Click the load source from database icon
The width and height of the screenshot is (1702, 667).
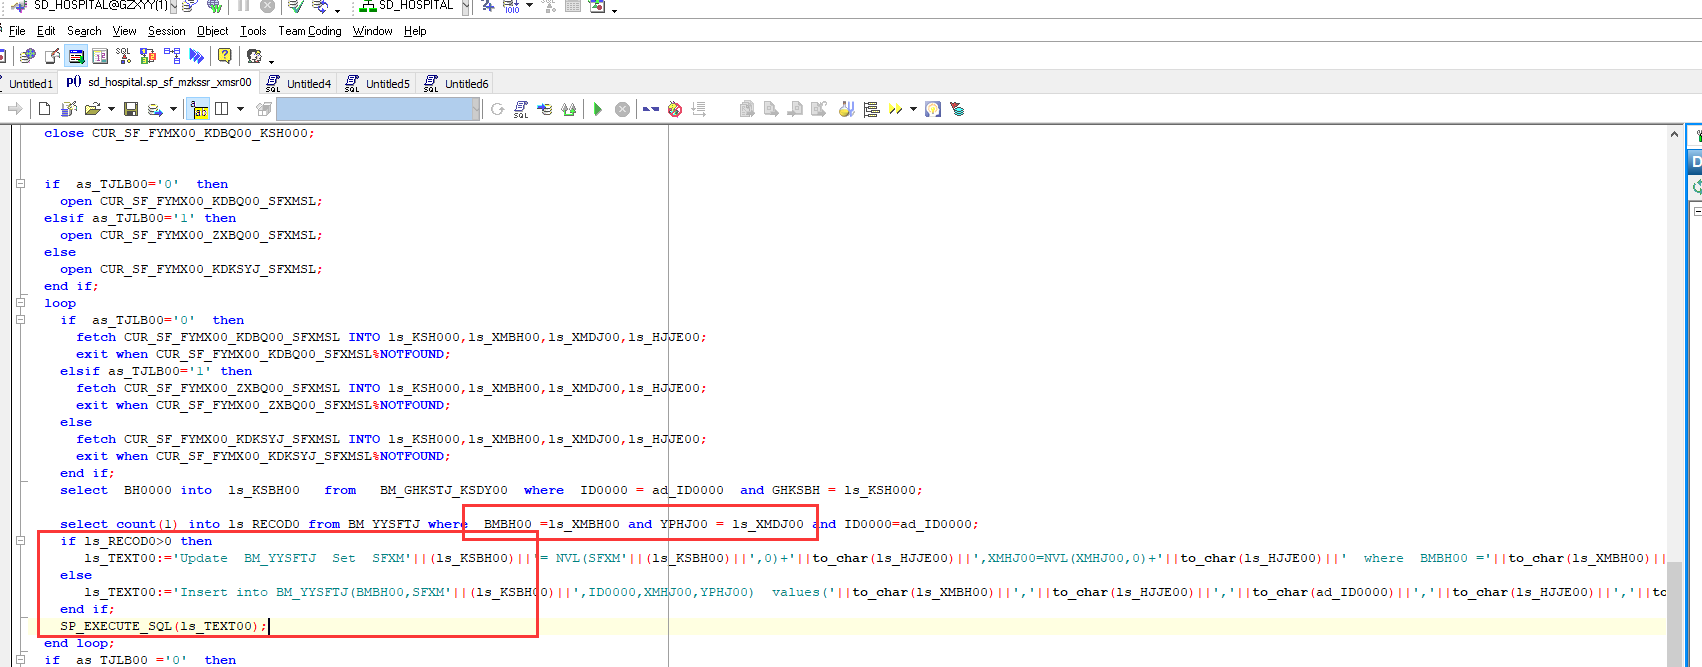[x=69, y=109]
